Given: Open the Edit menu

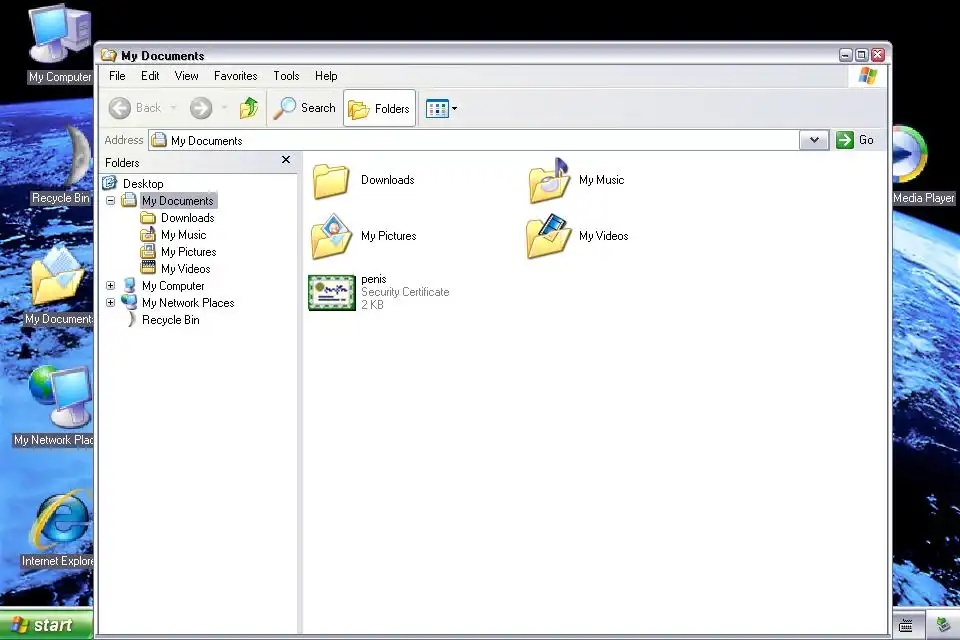Looking at the screenshot, I should click(150, 76).
